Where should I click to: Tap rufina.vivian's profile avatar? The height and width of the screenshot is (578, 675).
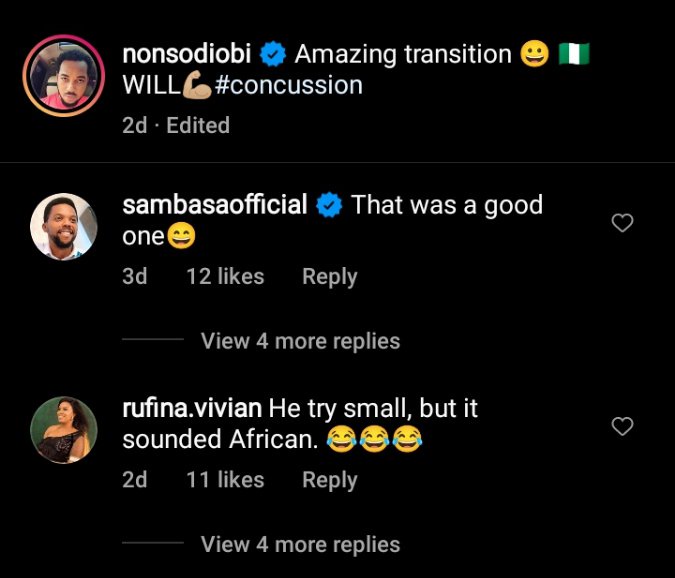pos(63,430)
